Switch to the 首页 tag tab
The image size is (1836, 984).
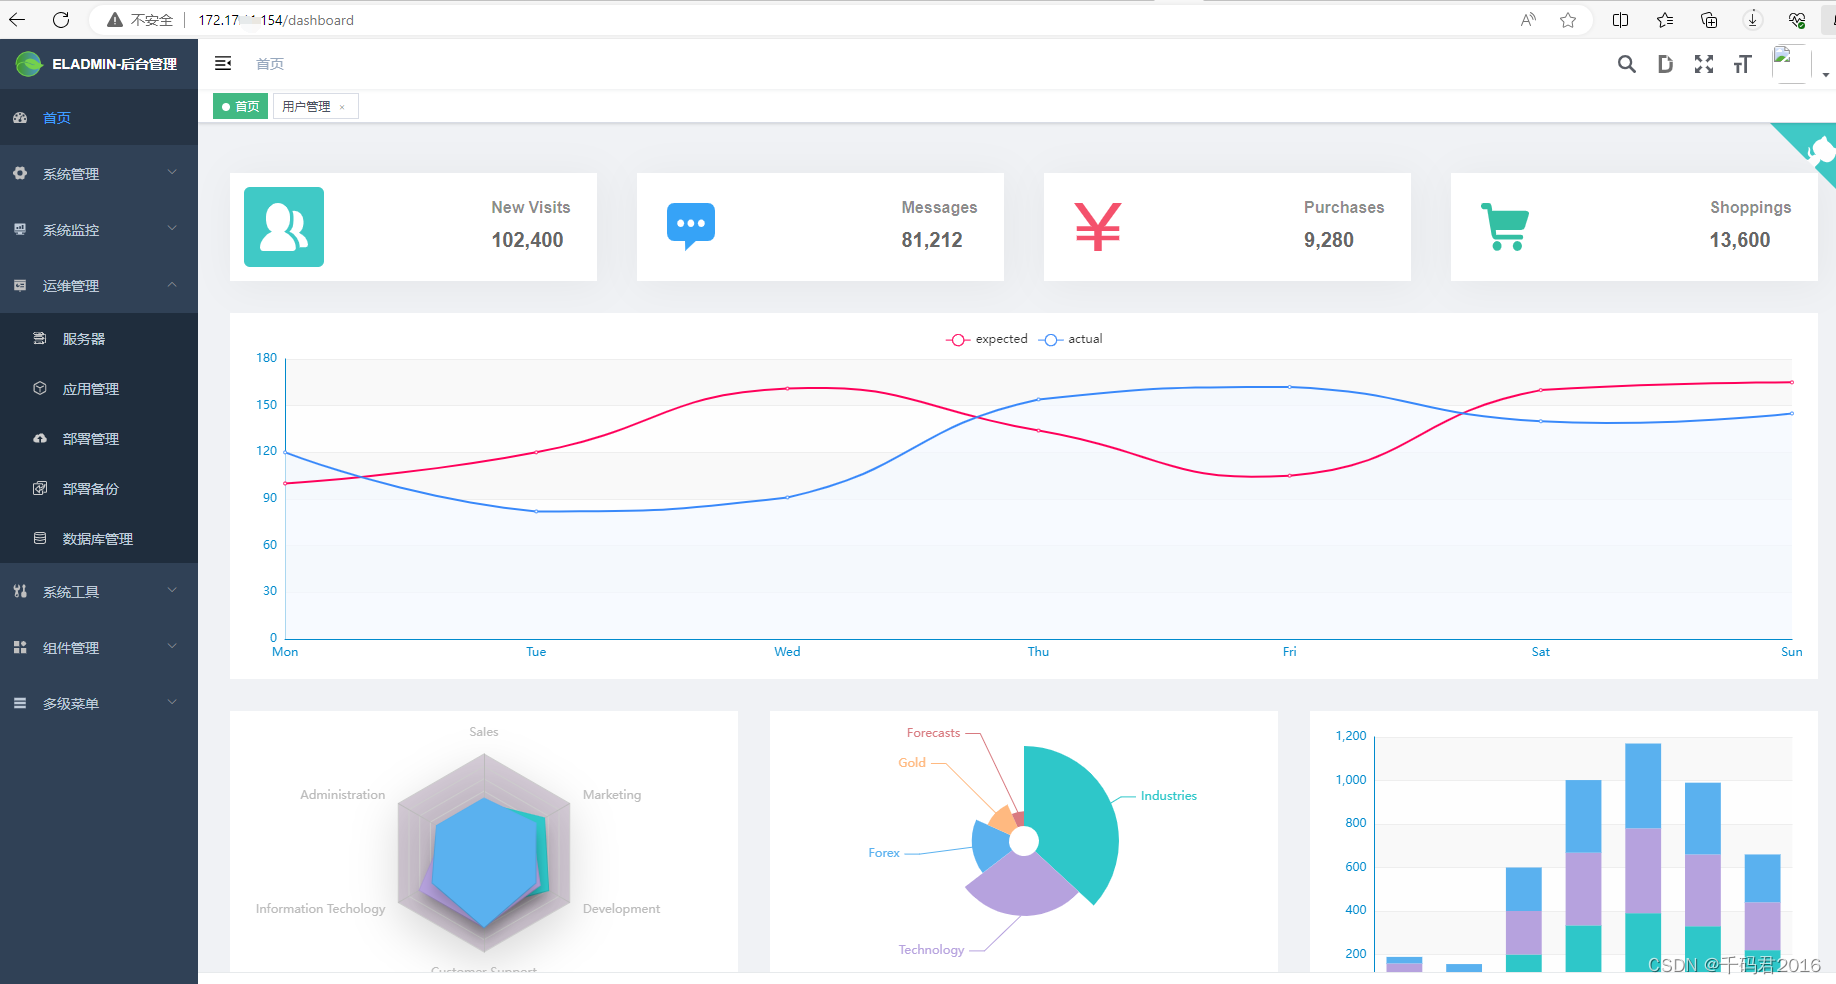pos(241,106)
